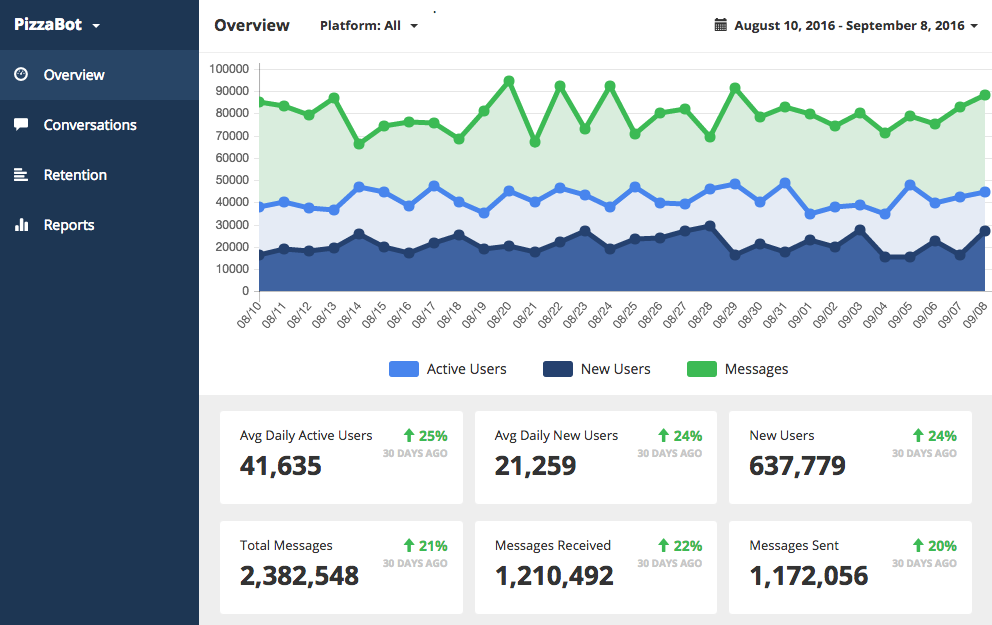Click the dark navy New Users legend swatch

[558, 369]
